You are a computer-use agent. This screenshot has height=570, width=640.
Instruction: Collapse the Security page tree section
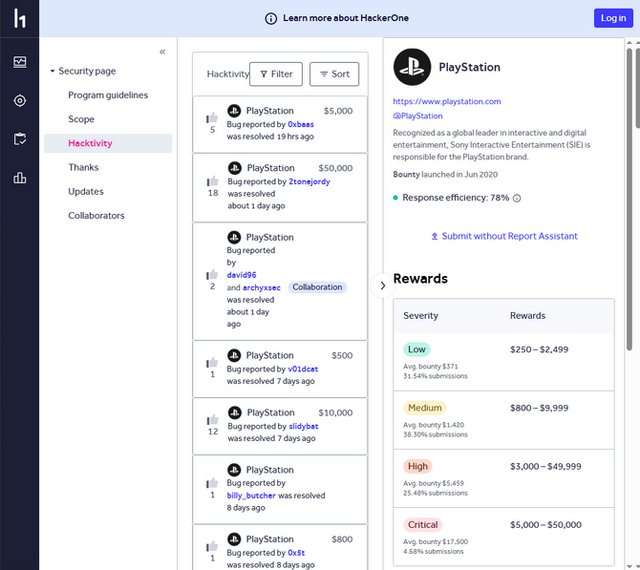point(52,71)
